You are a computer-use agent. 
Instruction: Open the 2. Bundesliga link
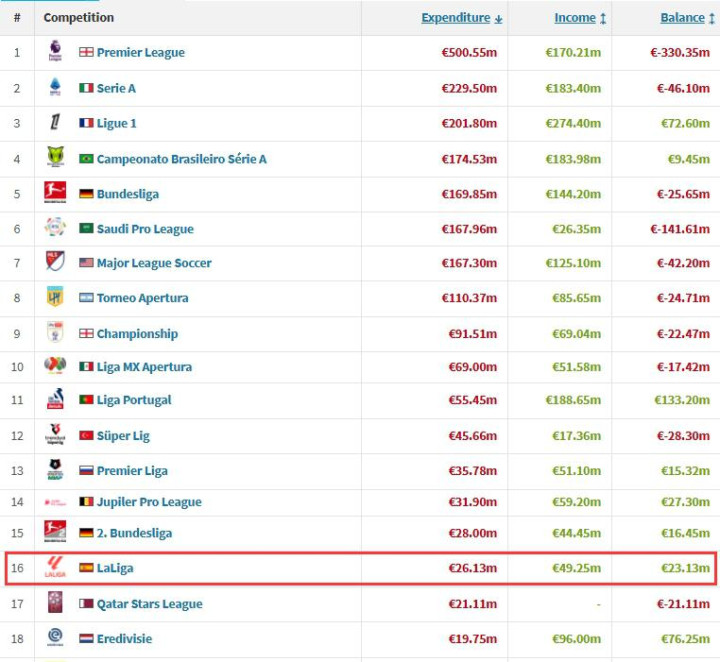tap(135, 533)
